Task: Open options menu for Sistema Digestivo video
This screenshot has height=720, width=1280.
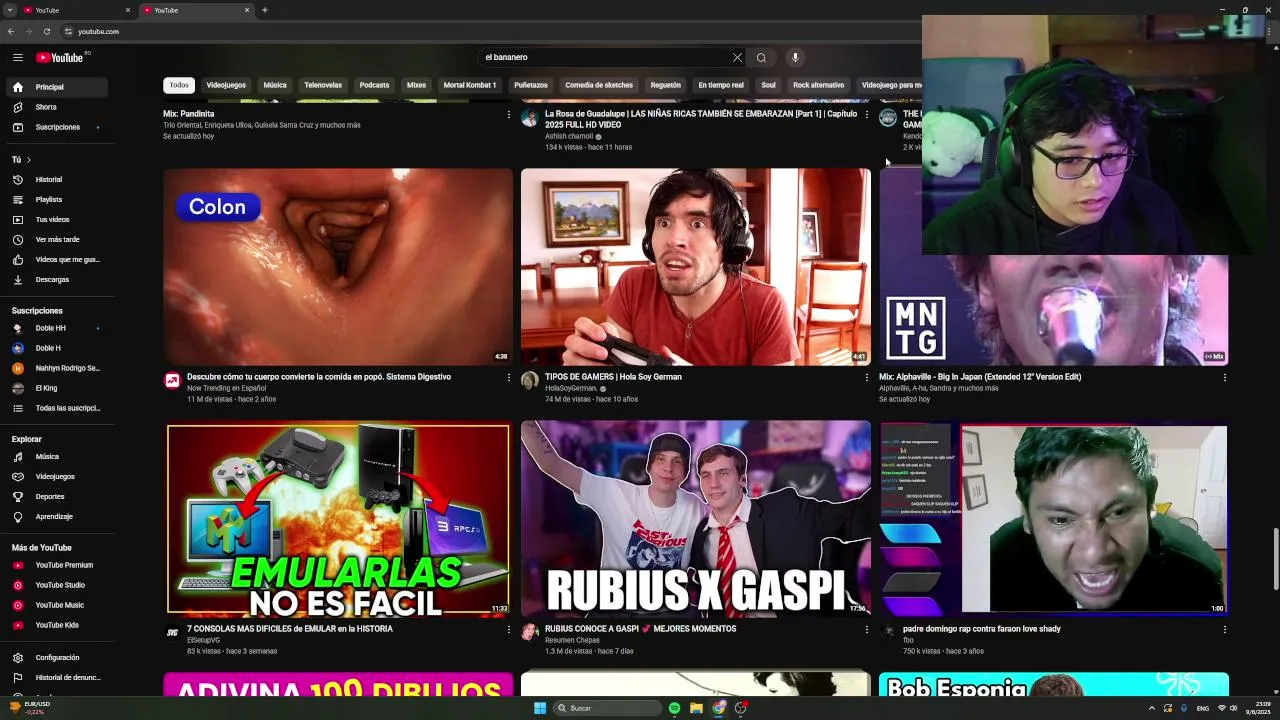Action: (508, 377)
